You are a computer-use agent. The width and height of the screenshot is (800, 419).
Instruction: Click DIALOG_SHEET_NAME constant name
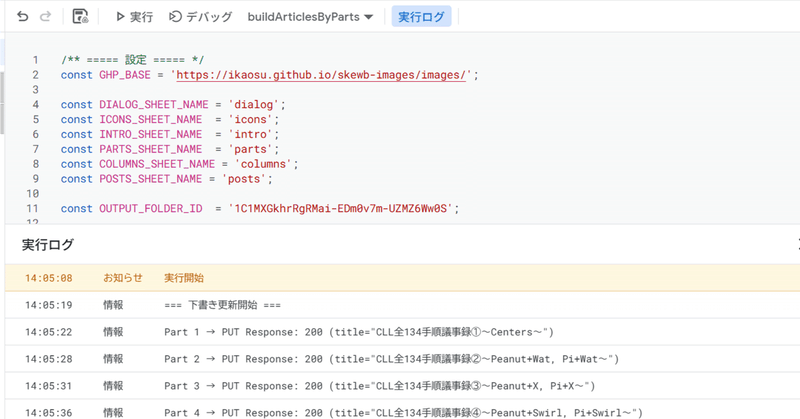[x=154, y=105]
